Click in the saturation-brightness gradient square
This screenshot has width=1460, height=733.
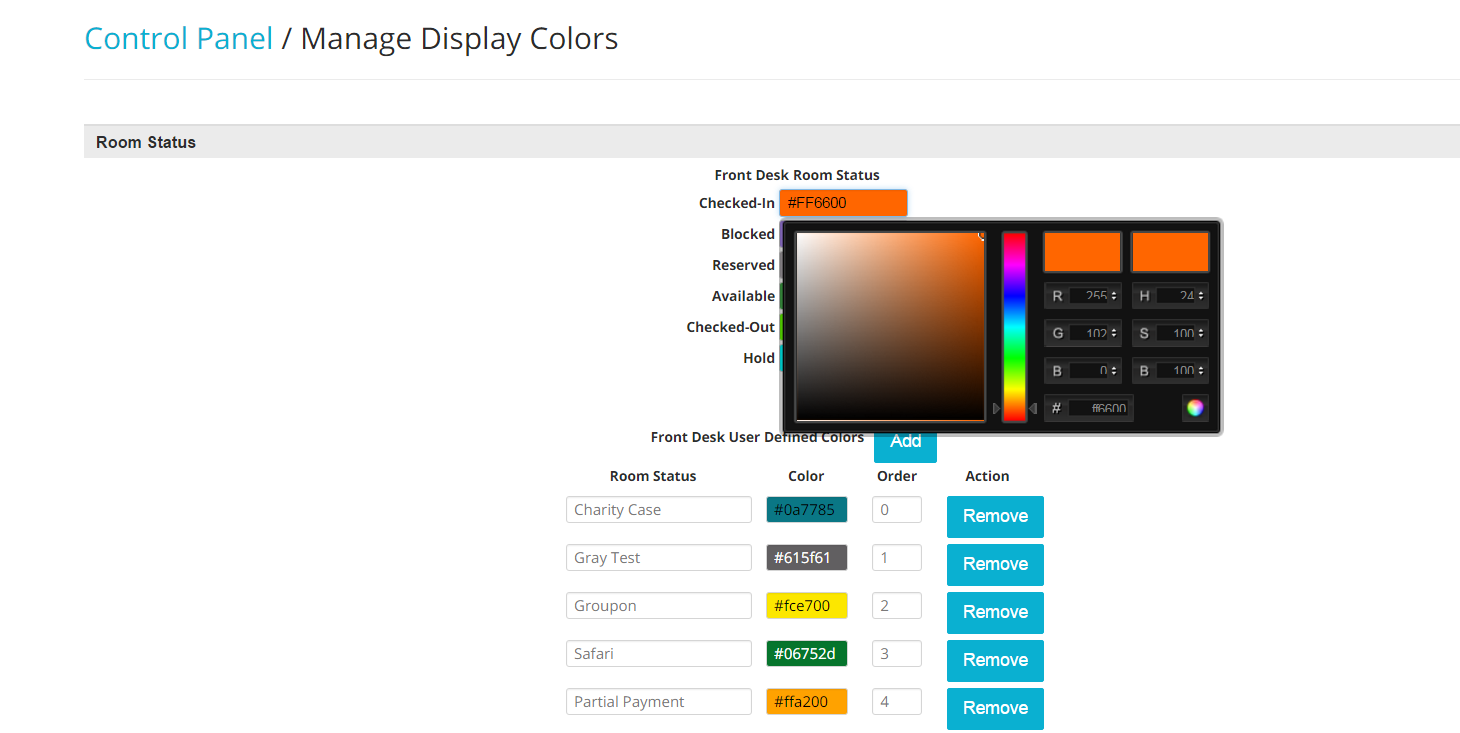(x=890, y=327)
